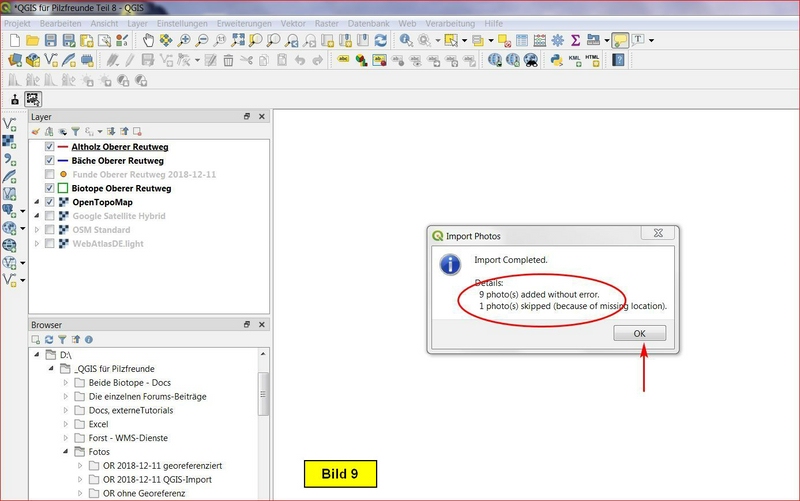Open the Erweiterungen menu

pyautogui.click(x=244, y=22)
